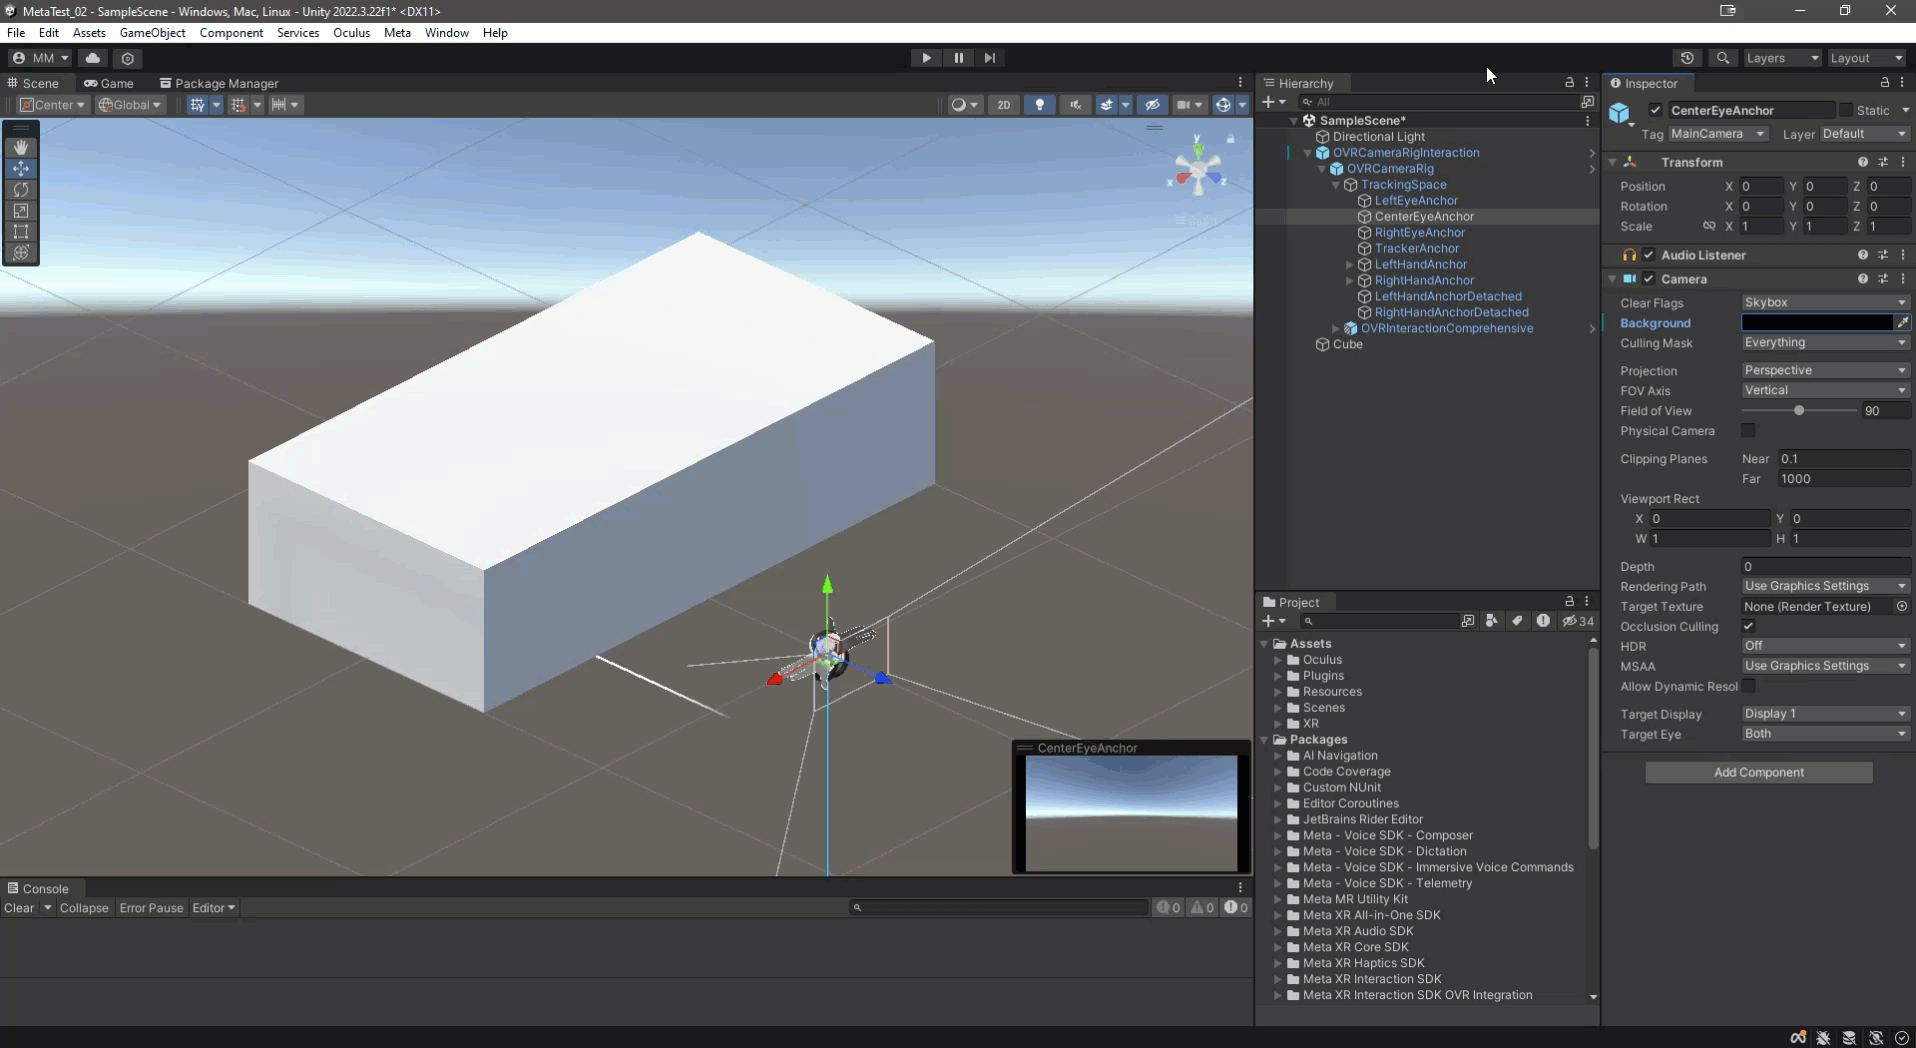Open the Undo History icon

[x=1687, y=58]
